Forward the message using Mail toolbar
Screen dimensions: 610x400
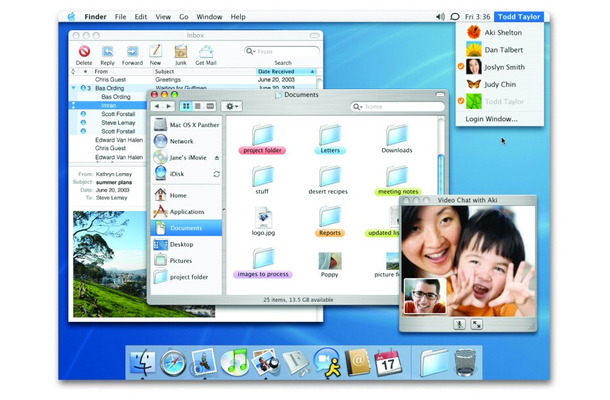(x=132, y=51)
